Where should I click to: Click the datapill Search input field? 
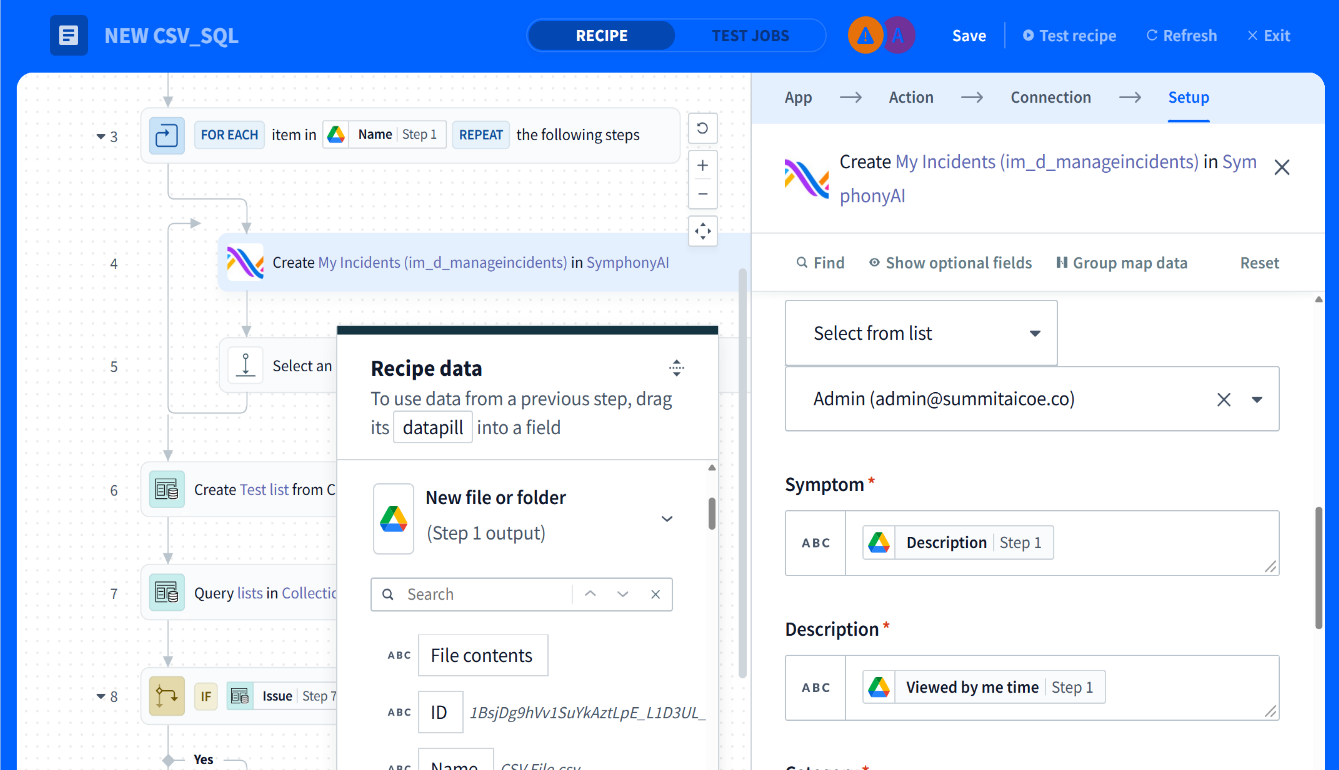(x=485, y=594)
